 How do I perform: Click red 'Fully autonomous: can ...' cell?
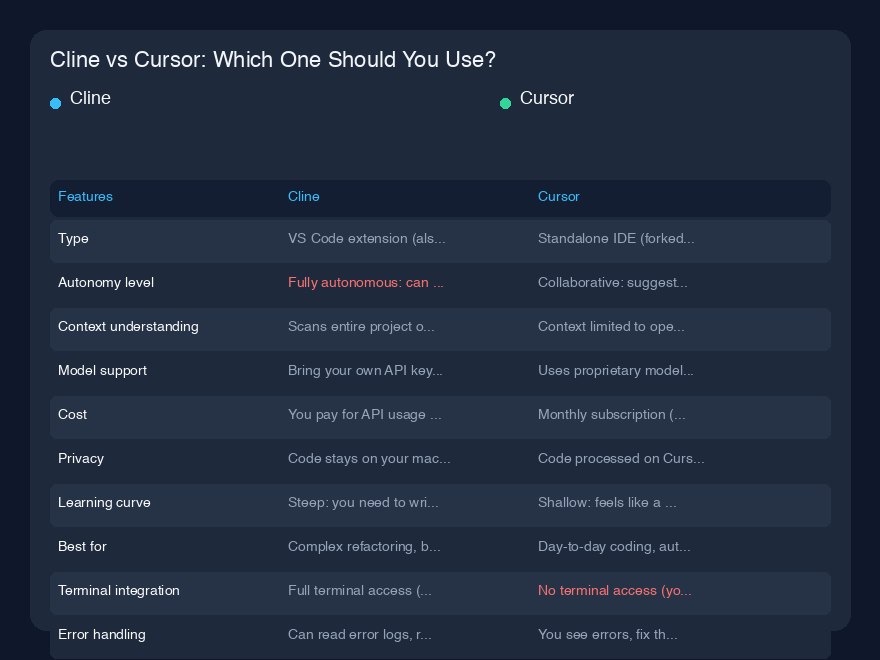[365, 282]
